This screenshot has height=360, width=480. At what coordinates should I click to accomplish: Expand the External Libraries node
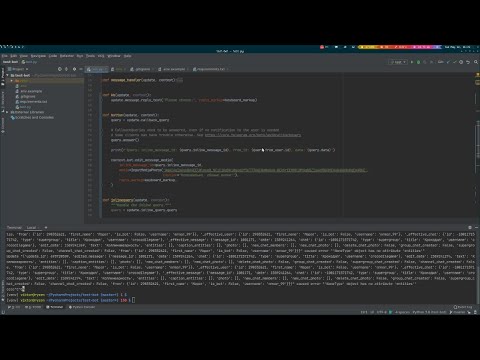(7, 112)
